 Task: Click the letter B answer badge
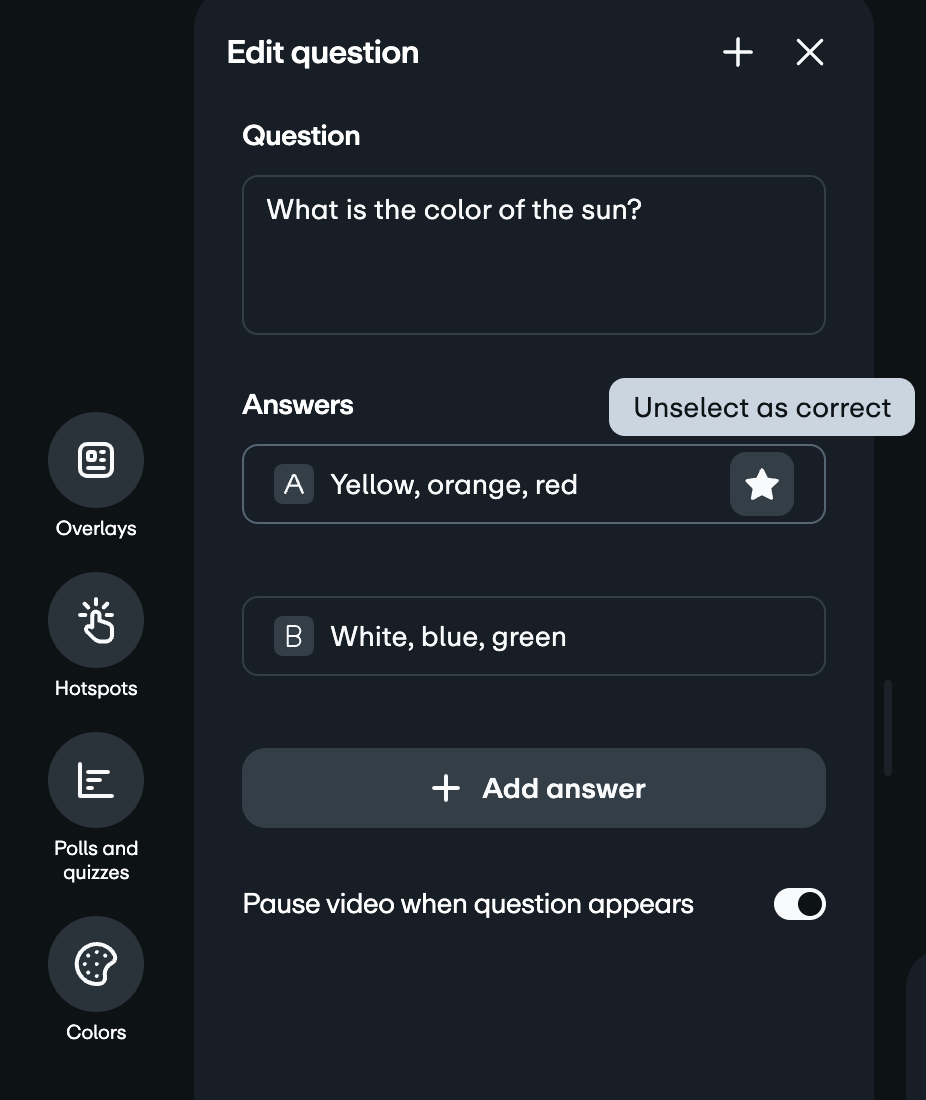[294, 636]
